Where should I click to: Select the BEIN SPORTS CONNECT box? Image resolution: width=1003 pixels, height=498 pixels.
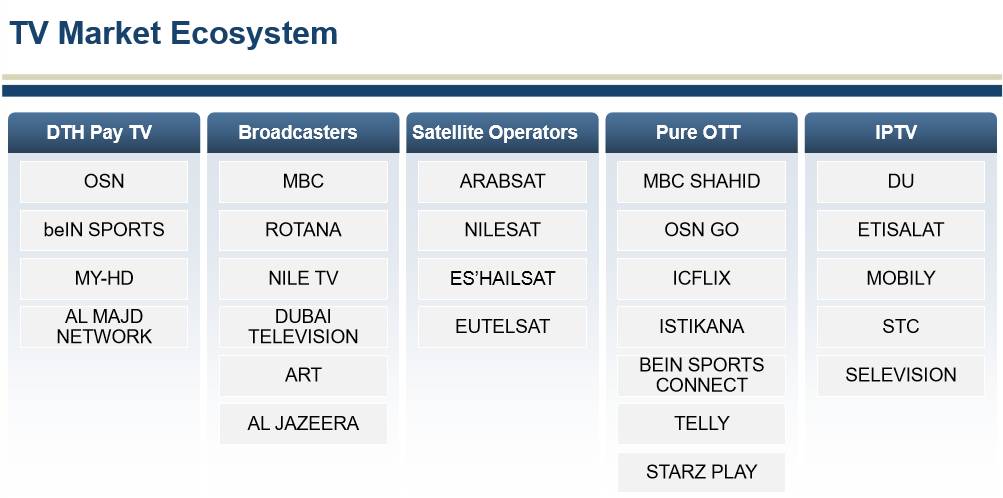701,375
